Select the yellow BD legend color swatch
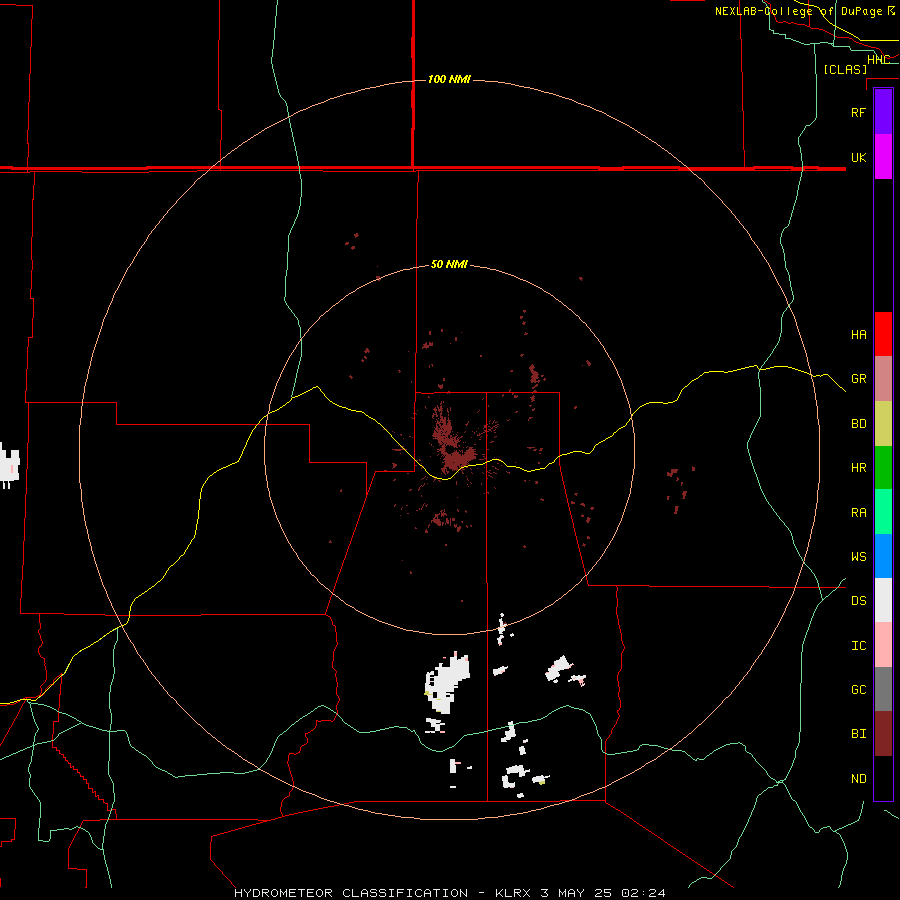900x900 pixels. (x=883, y=424)
